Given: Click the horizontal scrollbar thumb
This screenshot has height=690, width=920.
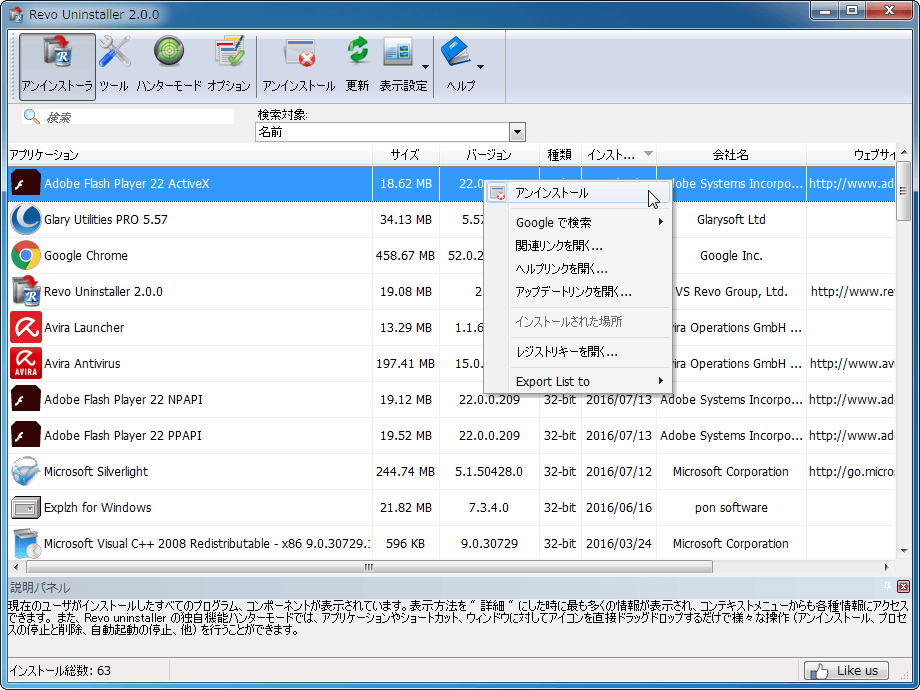Looking at the screenshot, I should (x=368, y=567).
